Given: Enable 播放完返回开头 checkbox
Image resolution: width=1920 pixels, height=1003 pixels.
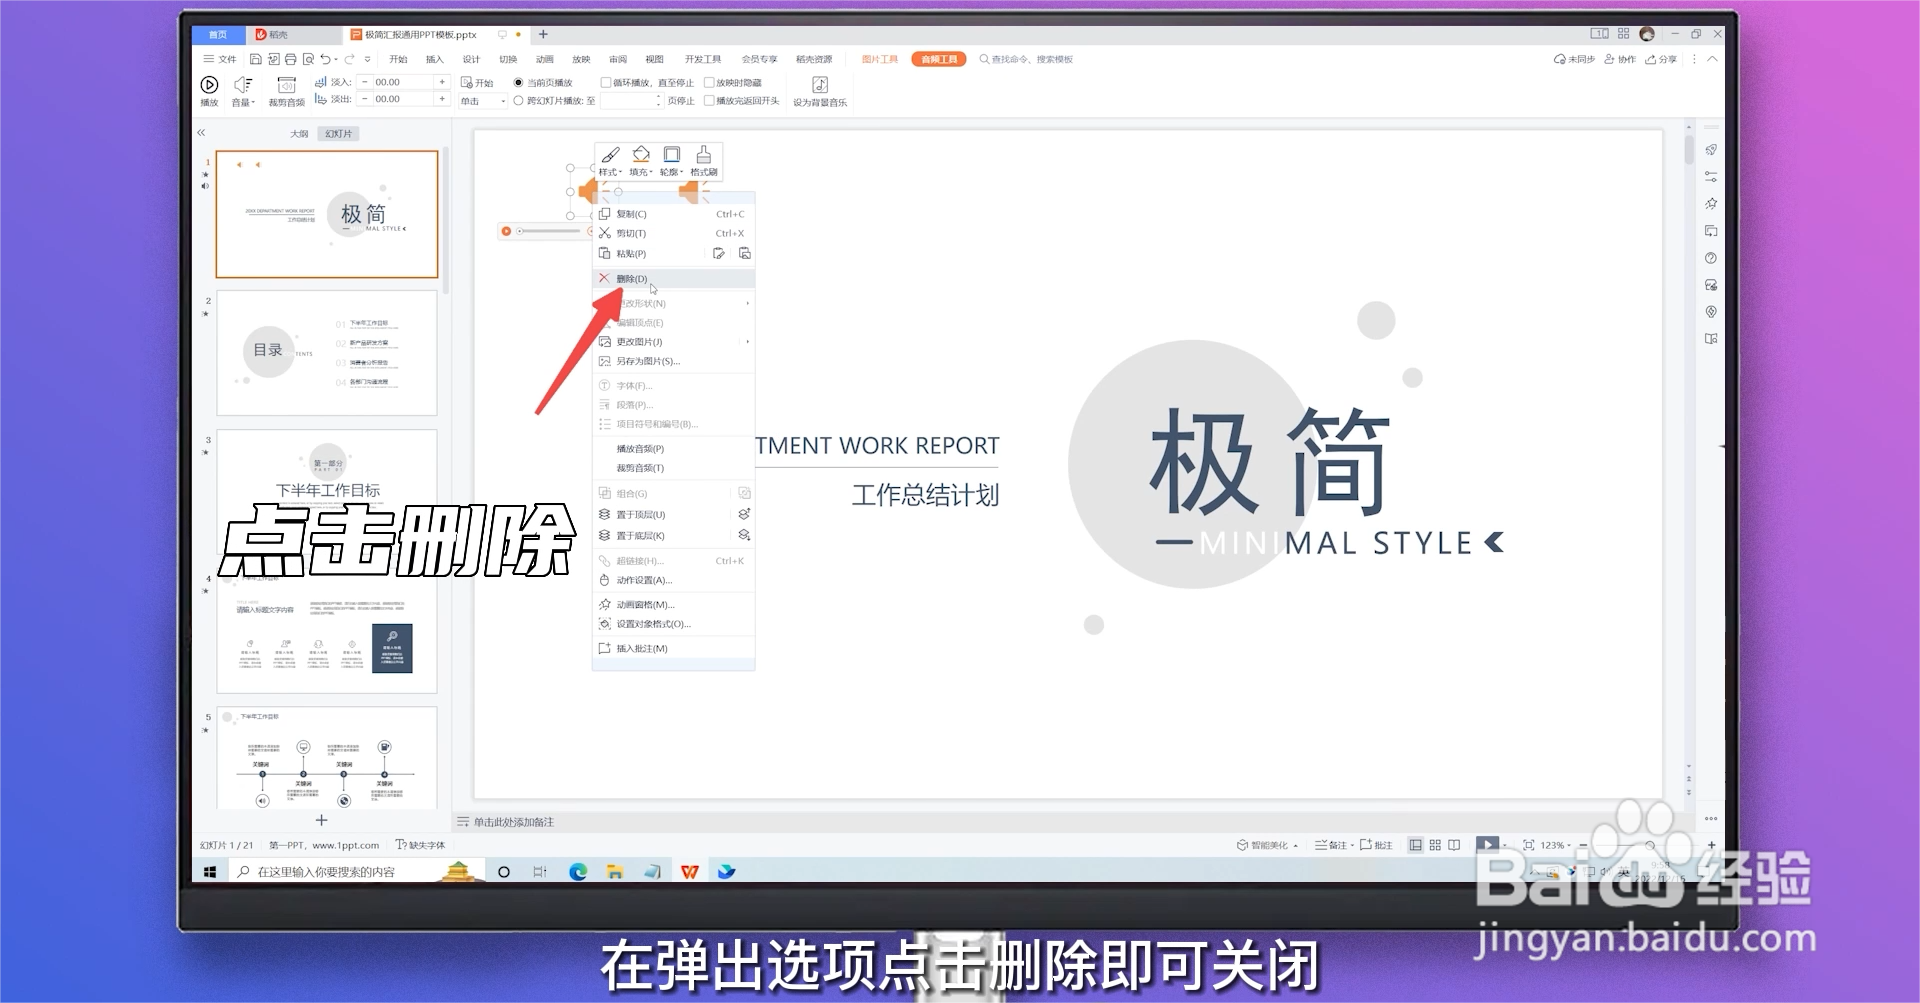Looking at the screenshot, I should (709, 100).
